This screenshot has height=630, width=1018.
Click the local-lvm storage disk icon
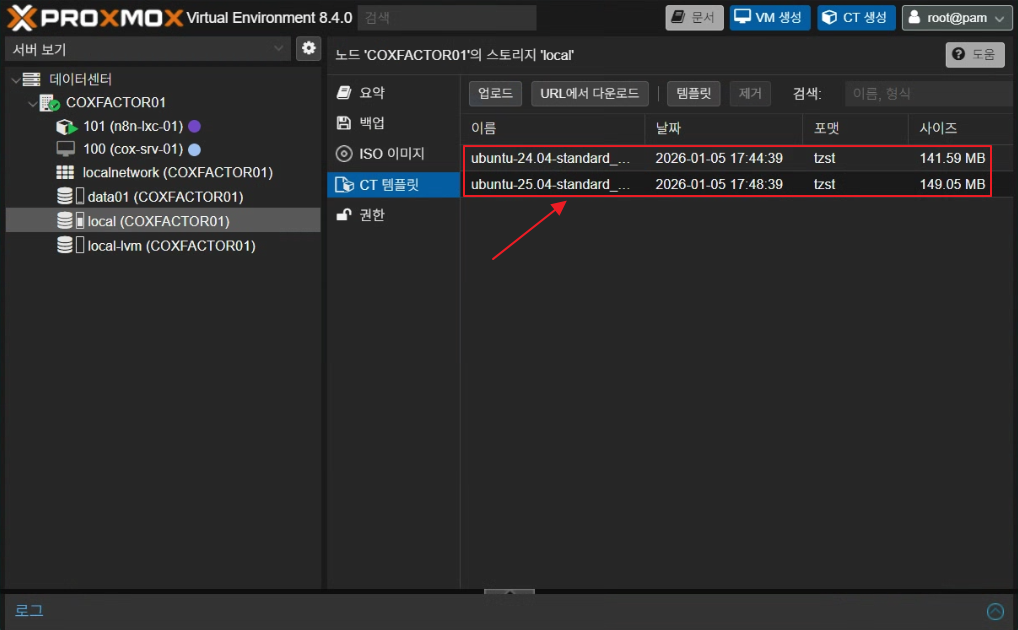65,245
